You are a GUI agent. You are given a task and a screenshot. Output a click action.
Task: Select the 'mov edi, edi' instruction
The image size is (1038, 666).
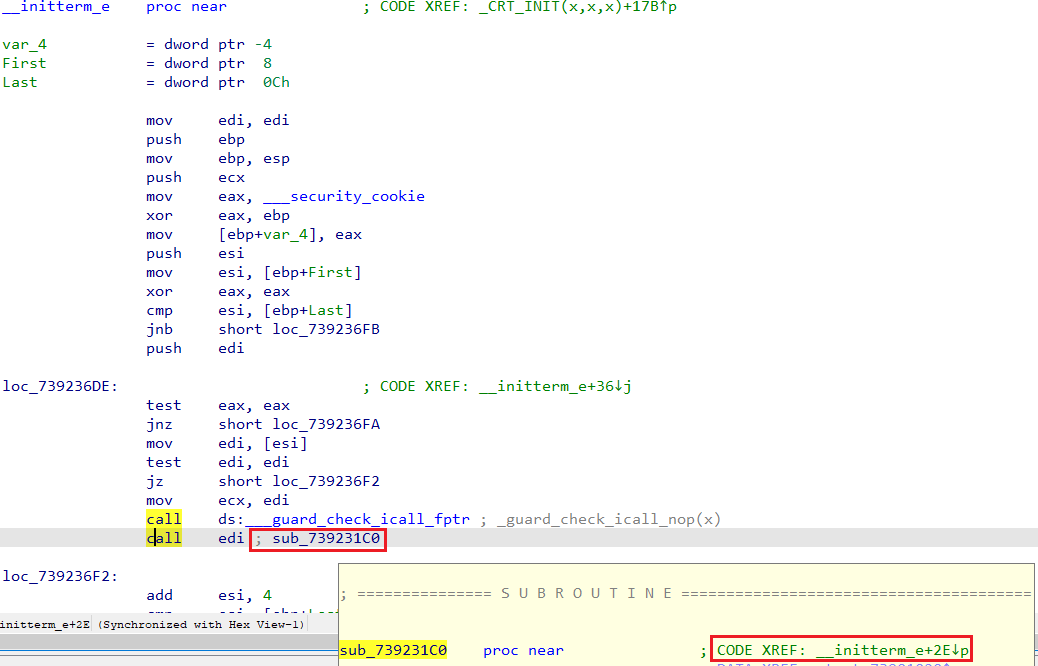[x=217, y=120]
